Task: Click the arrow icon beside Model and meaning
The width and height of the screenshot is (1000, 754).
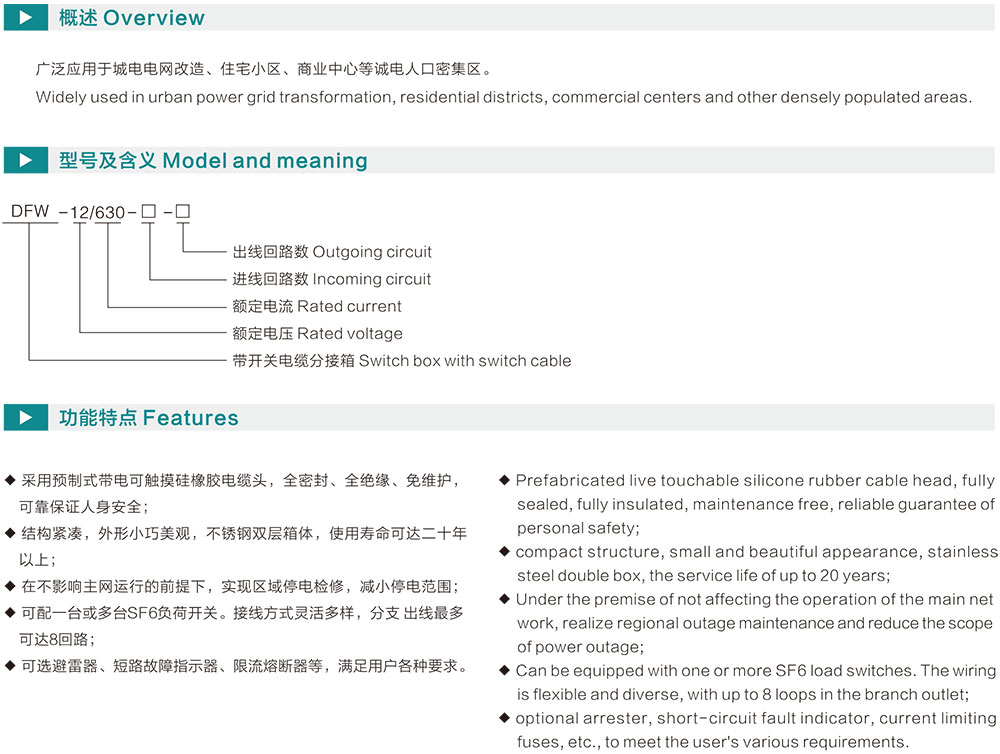Action: coord(26,161)
